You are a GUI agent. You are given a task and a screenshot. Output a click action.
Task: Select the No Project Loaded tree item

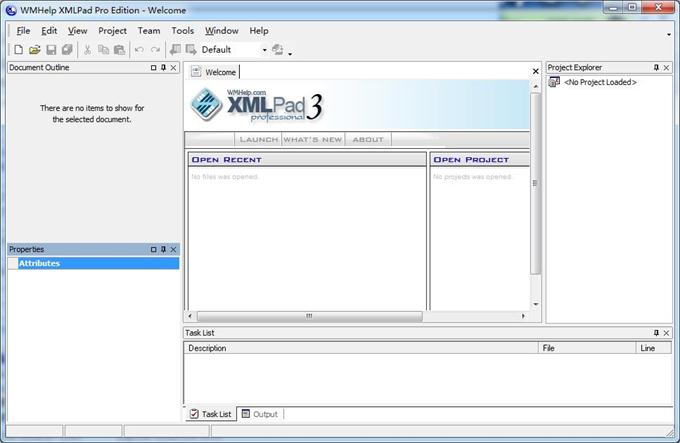[599, 82]
